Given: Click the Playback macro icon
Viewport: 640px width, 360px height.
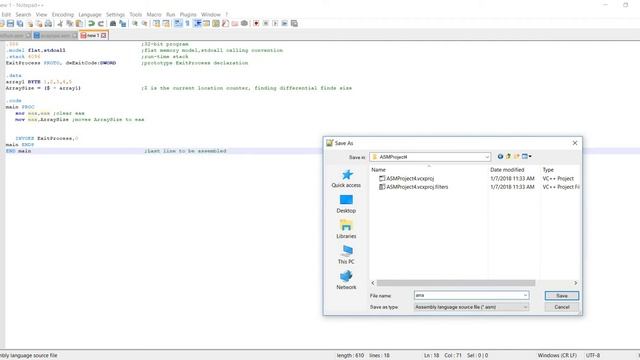Looking at the screenshot, I should (275, 24).
